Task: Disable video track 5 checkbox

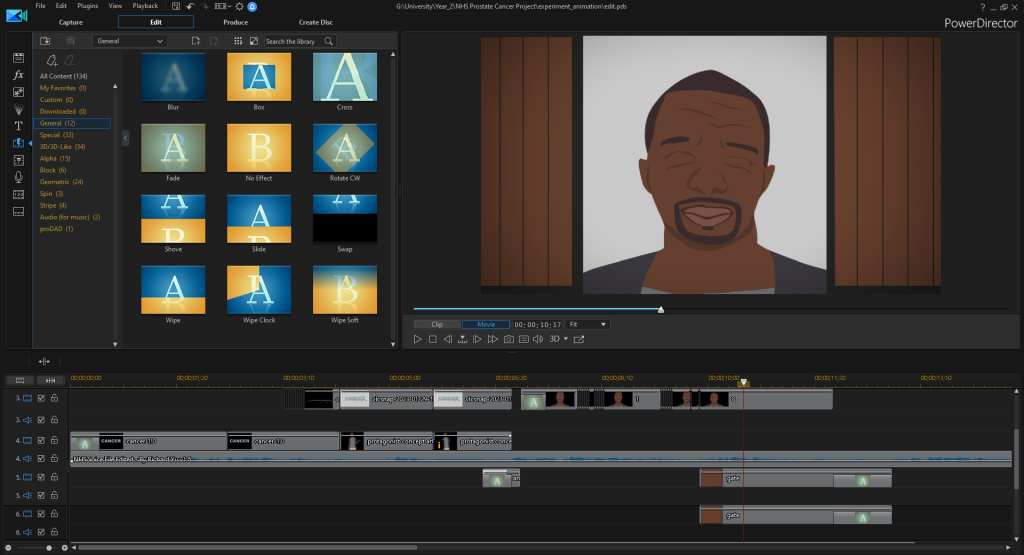Action: tap(41, 477)
